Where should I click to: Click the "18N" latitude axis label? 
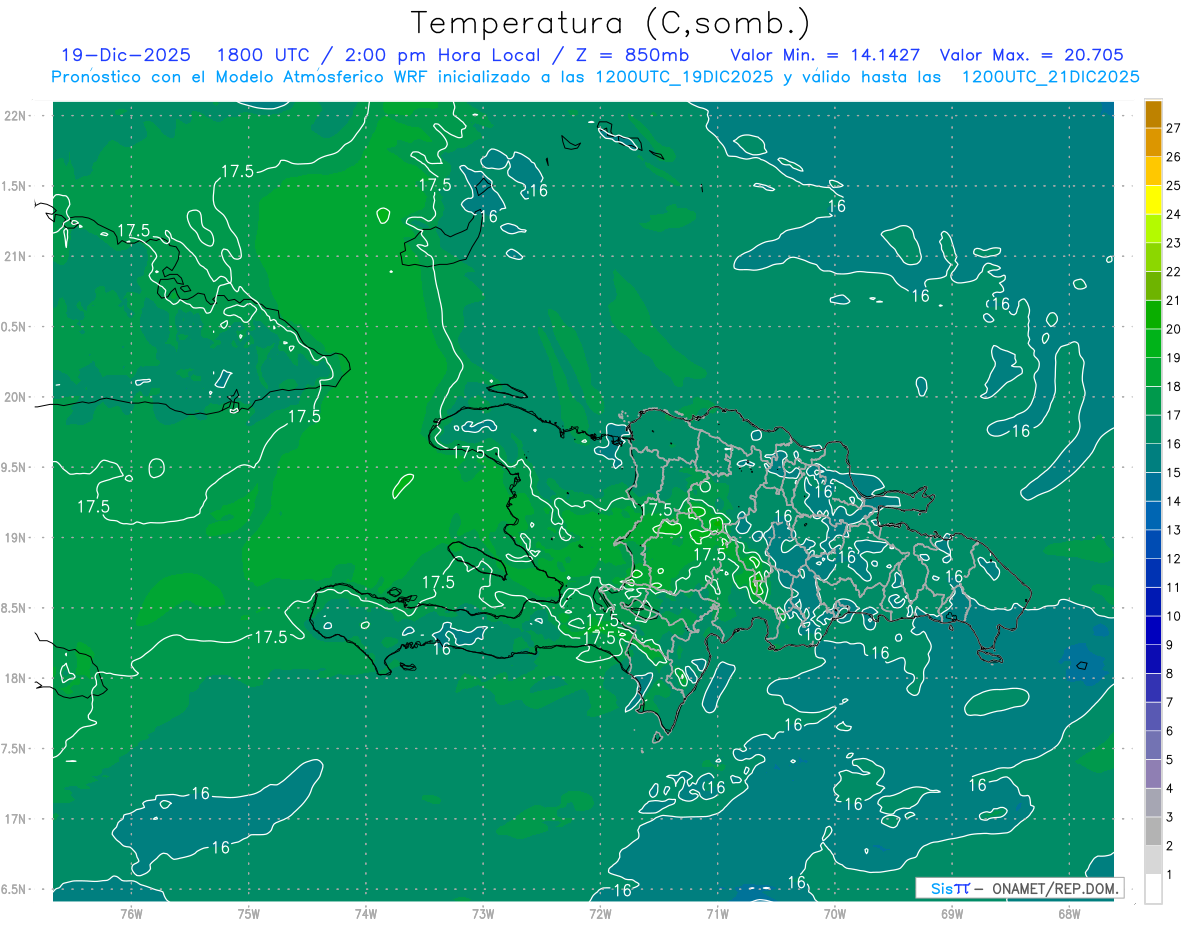tap(15, 679)
